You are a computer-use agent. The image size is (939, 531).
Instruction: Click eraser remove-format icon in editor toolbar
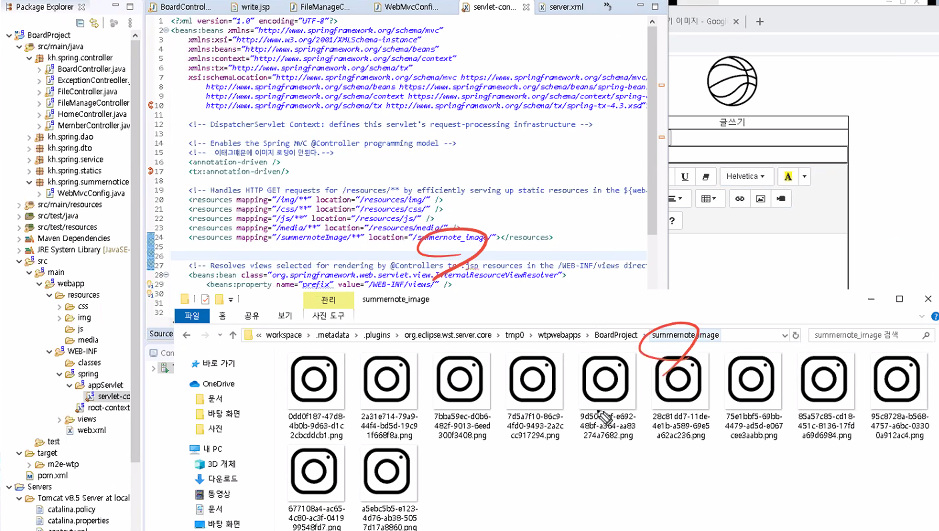pyautogui.click(x=705, y=177)
